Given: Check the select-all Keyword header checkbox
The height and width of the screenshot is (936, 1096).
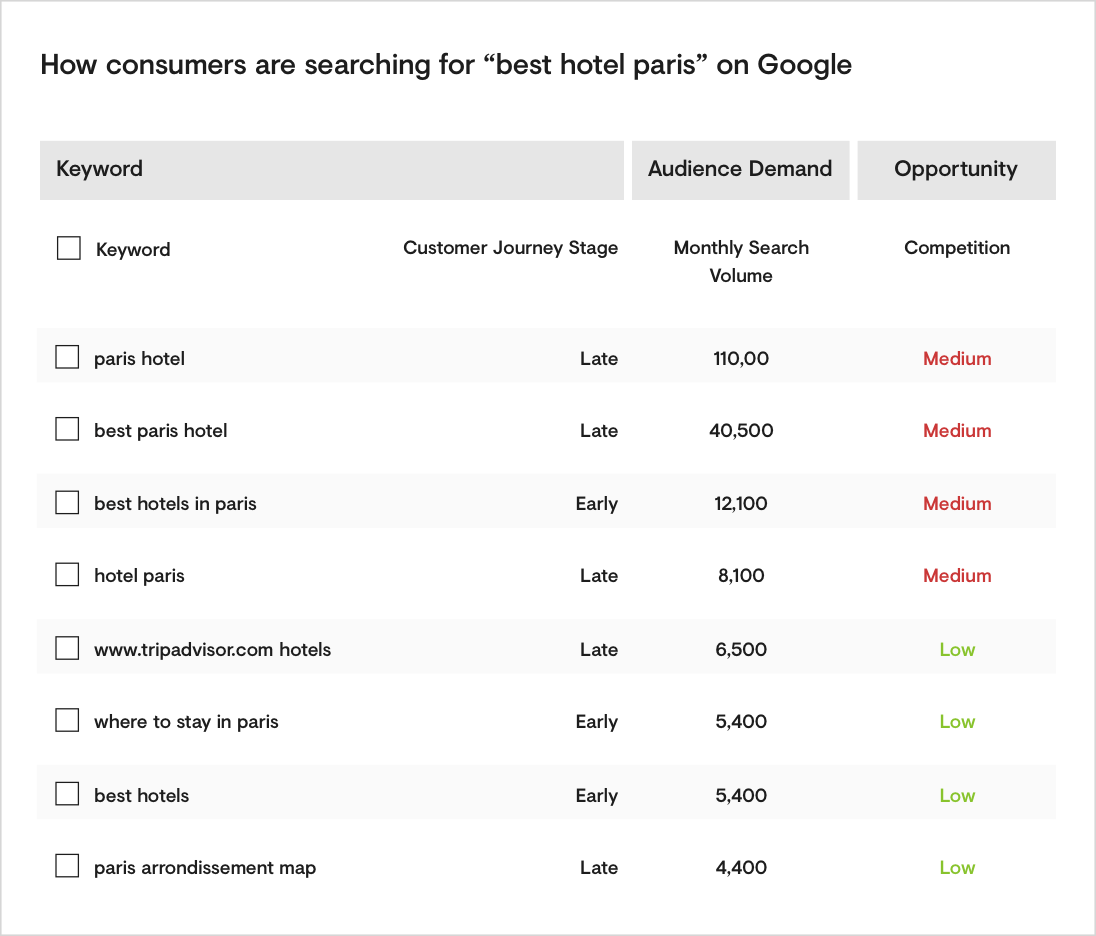Looking at the screenshot, I should coord(69,248).
